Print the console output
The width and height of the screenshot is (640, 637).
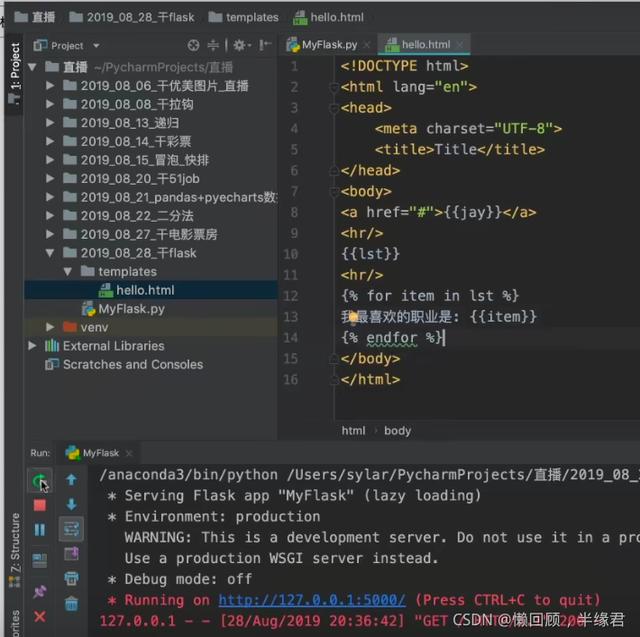click(x=71, y=578)
